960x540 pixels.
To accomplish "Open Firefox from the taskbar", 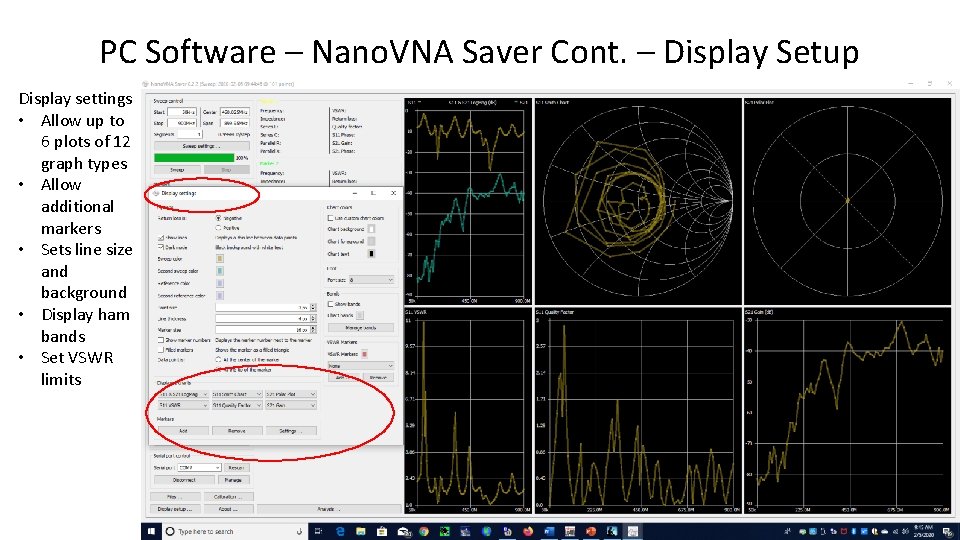I will 528,531.
